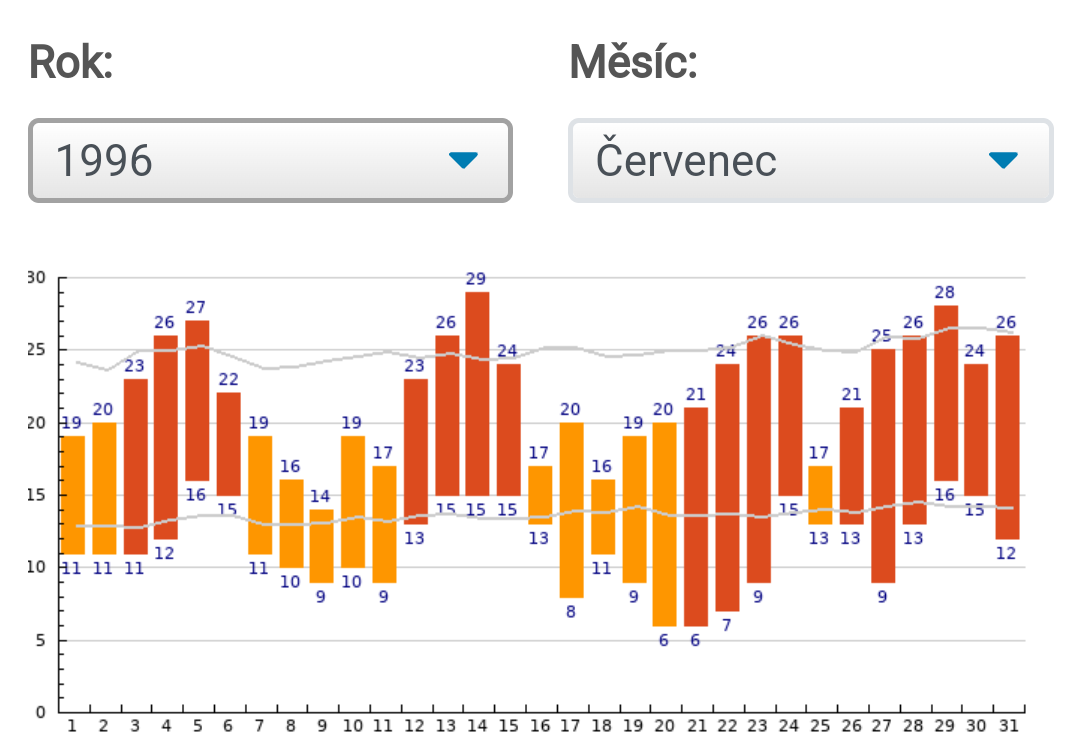1079x751 pixels.
Task: Open the Měsíc dropdown showing Červenec
Action: coord(810,161)
